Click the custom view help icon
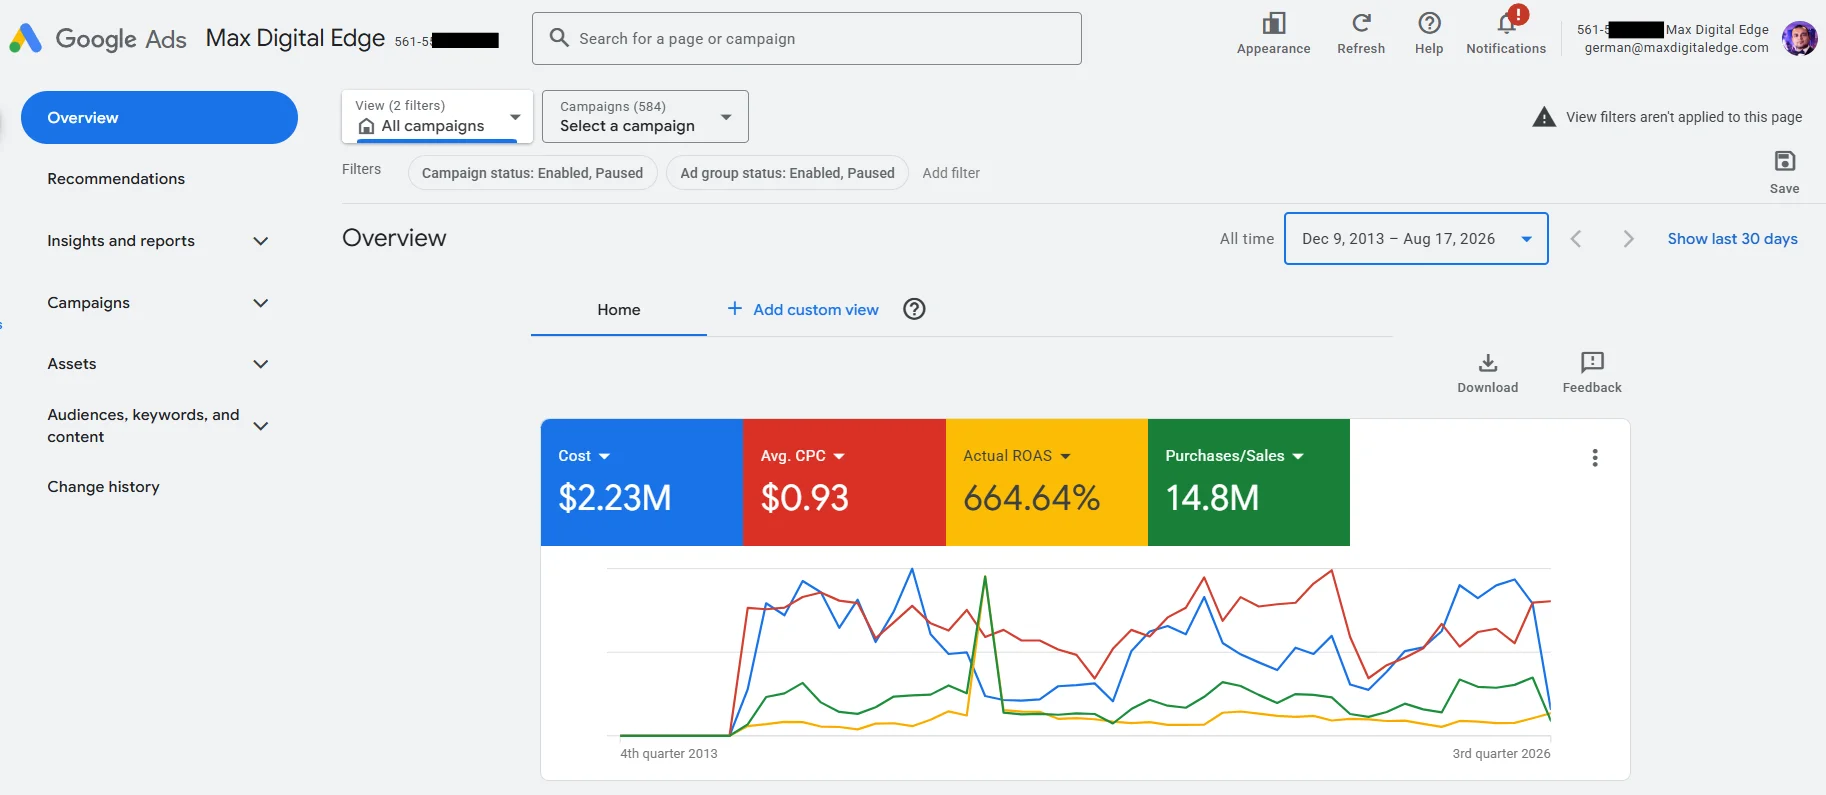 click(x=914, y=309)
